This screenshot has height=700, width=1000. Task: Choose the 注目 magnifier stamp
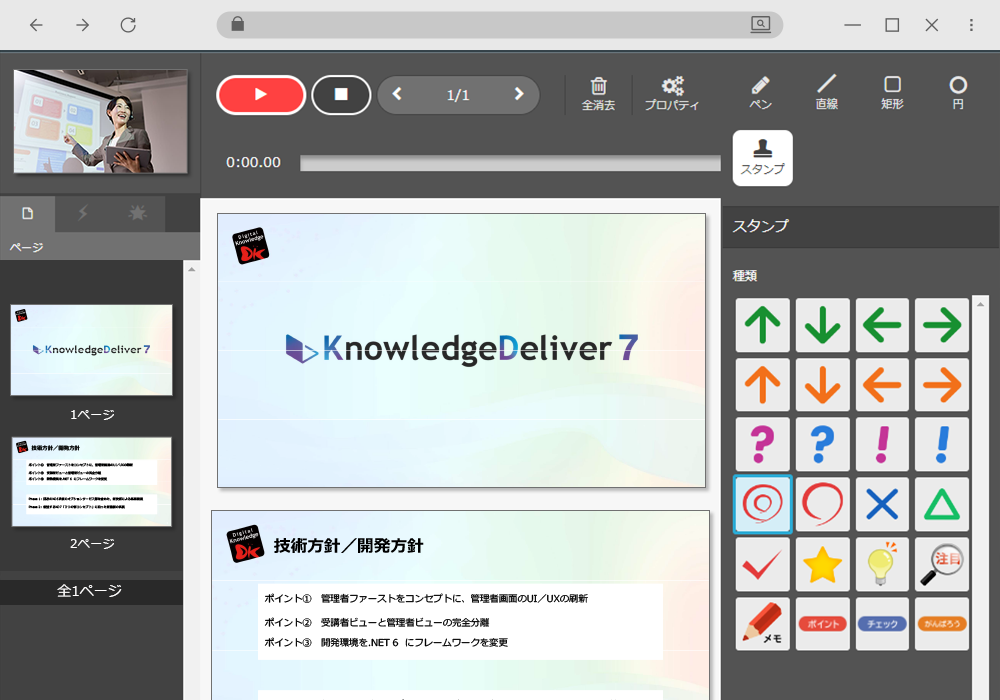tap(942, 564)
